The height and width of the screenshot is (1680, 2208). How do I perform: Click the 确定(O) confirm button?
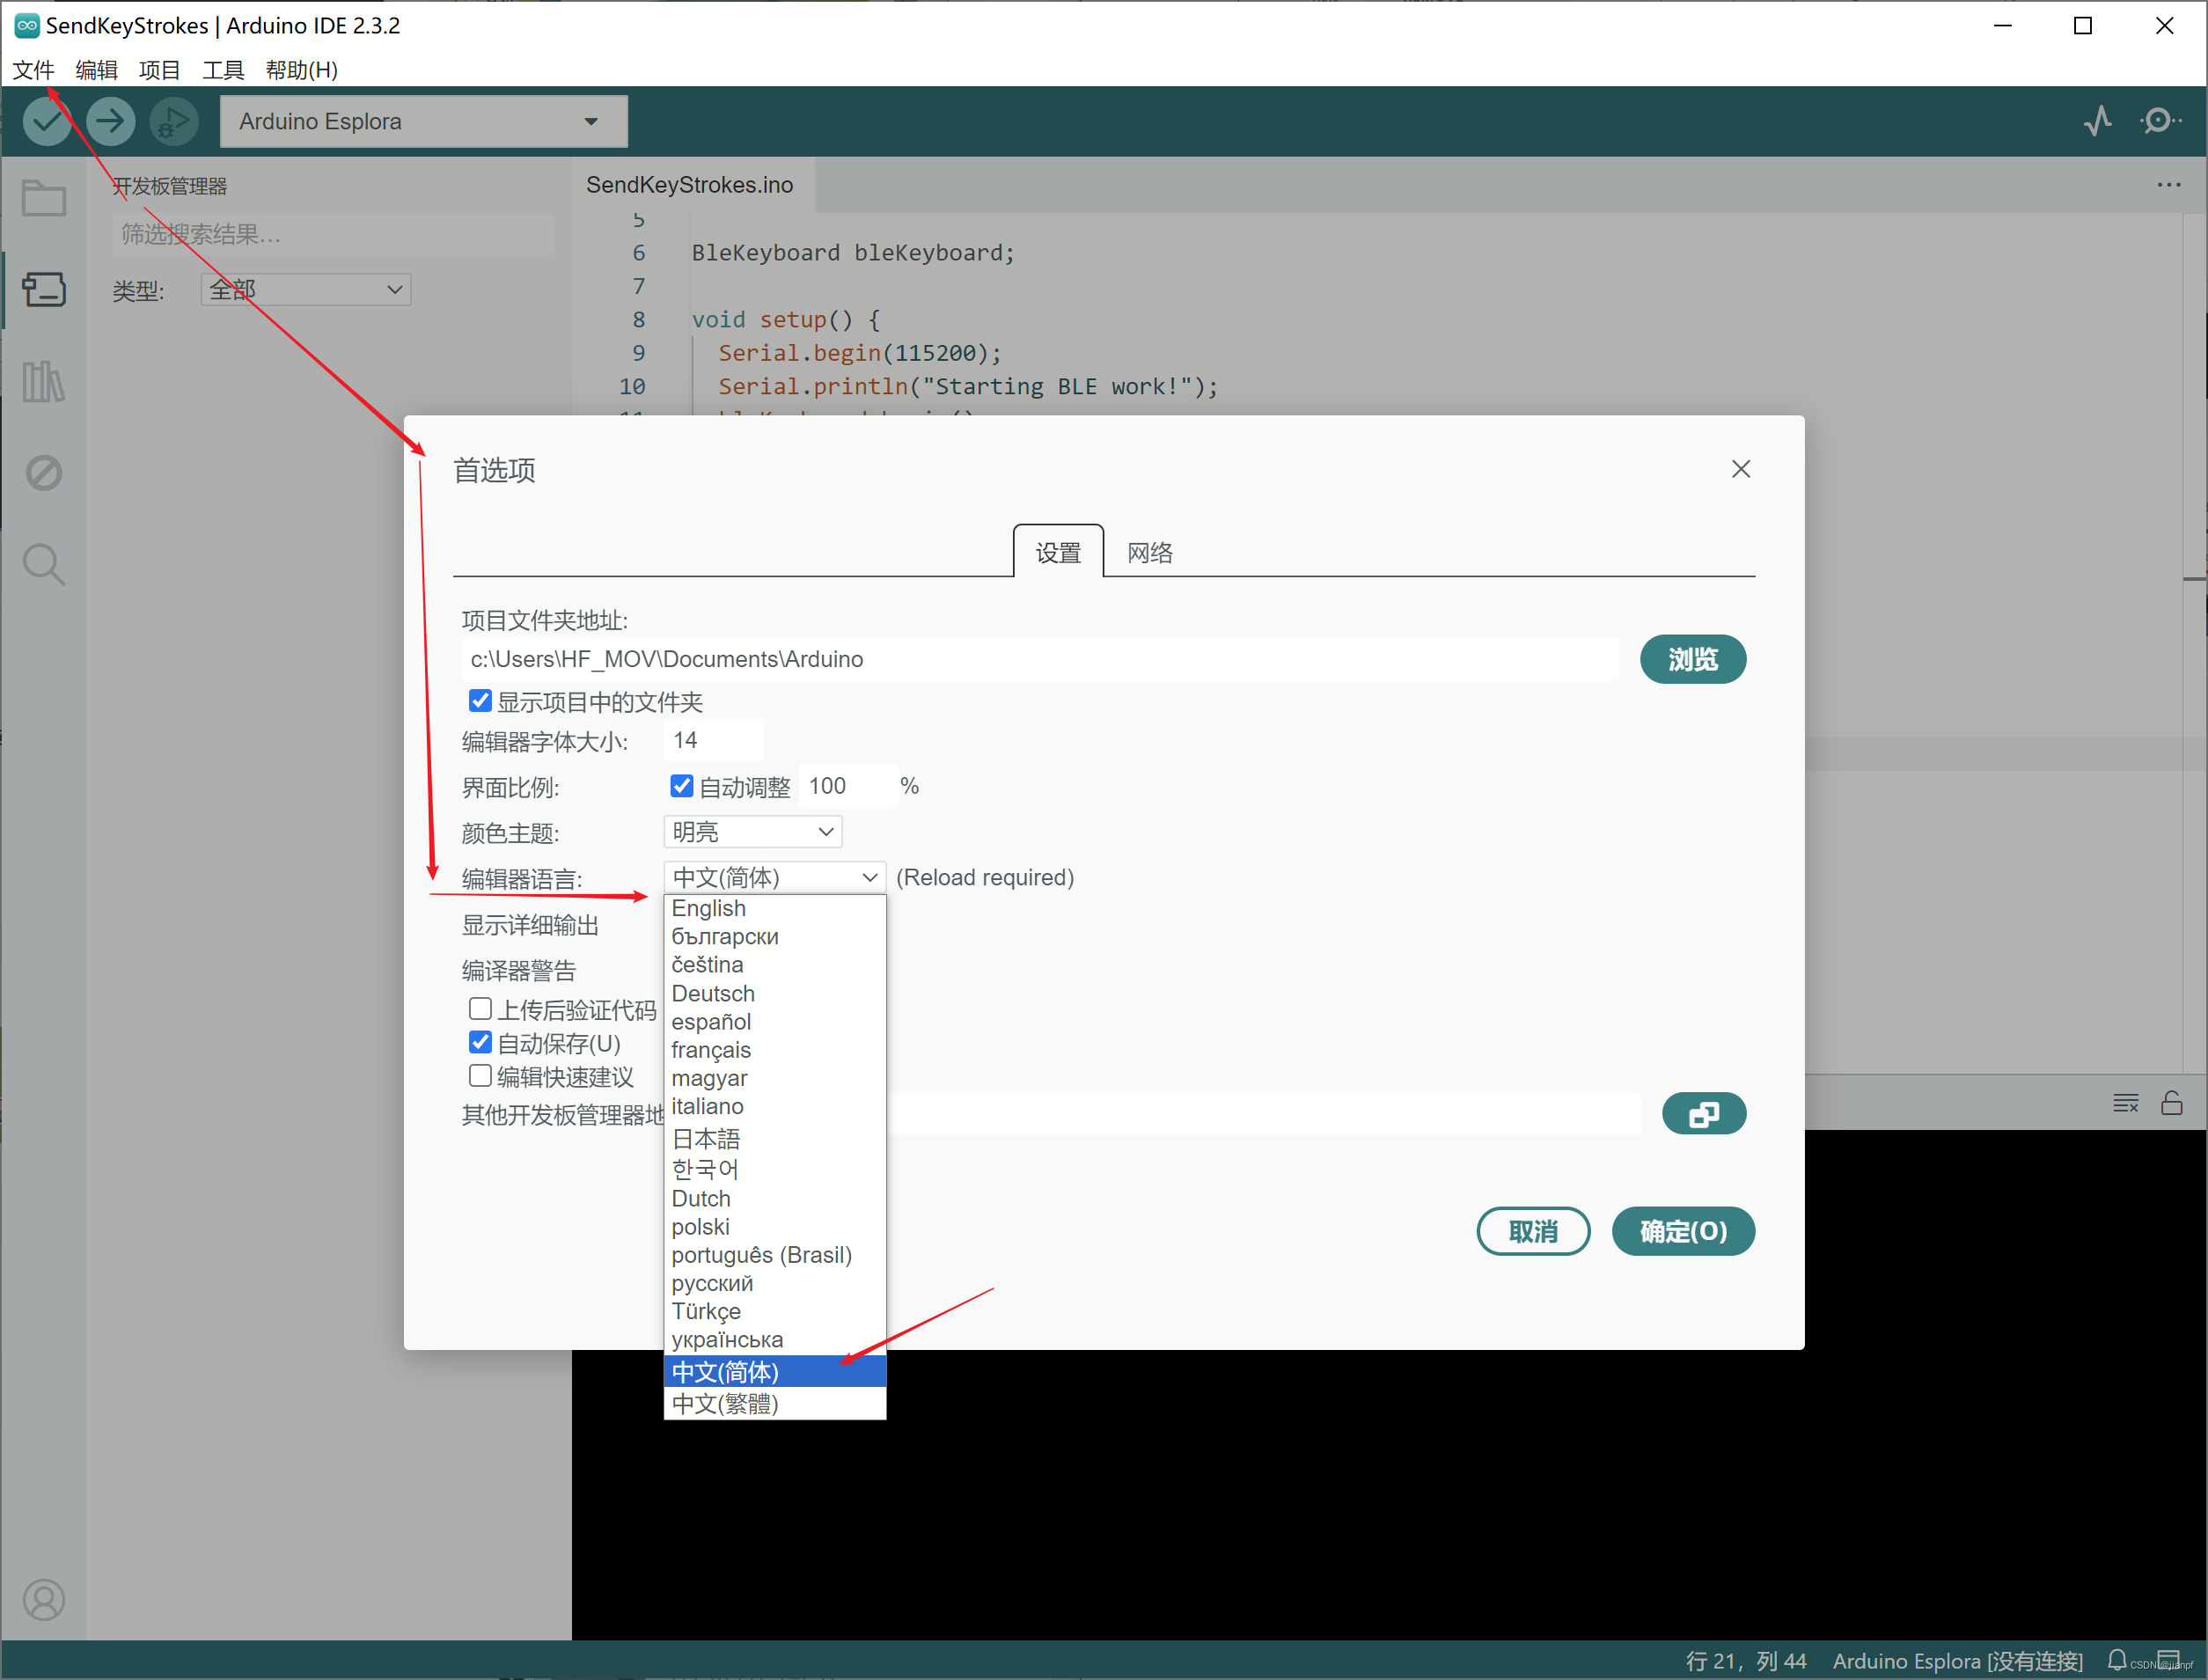[1683, 1231]
